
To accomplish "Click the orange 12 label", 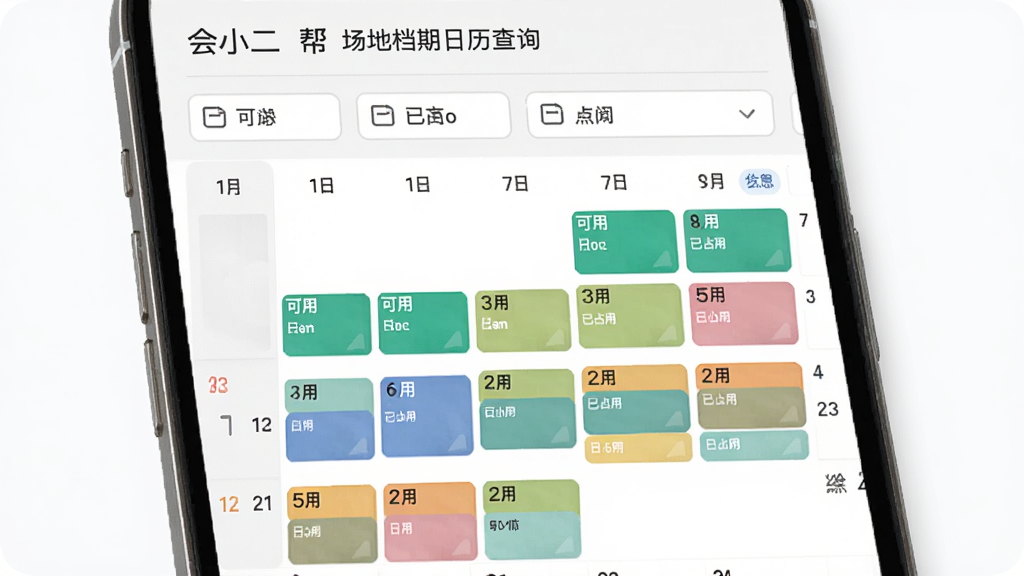I will click(x=229, y=504).
